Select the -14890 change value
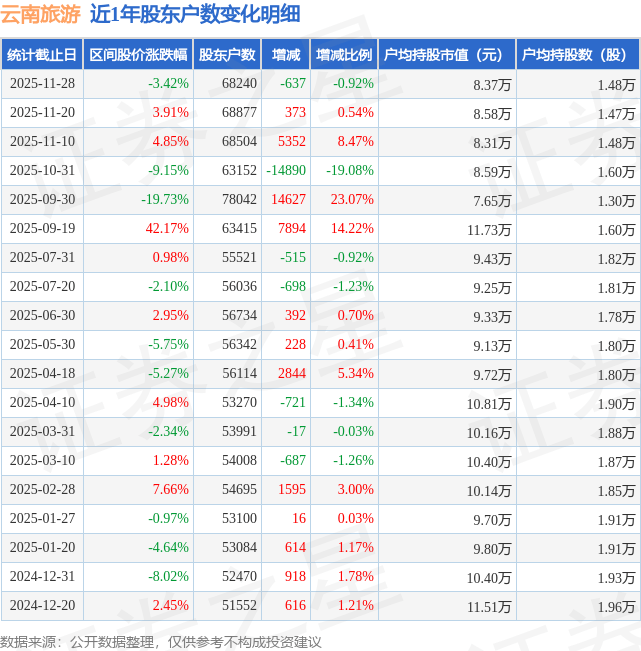The width and height of the screenshot is (641, 651). pos(286,170)
